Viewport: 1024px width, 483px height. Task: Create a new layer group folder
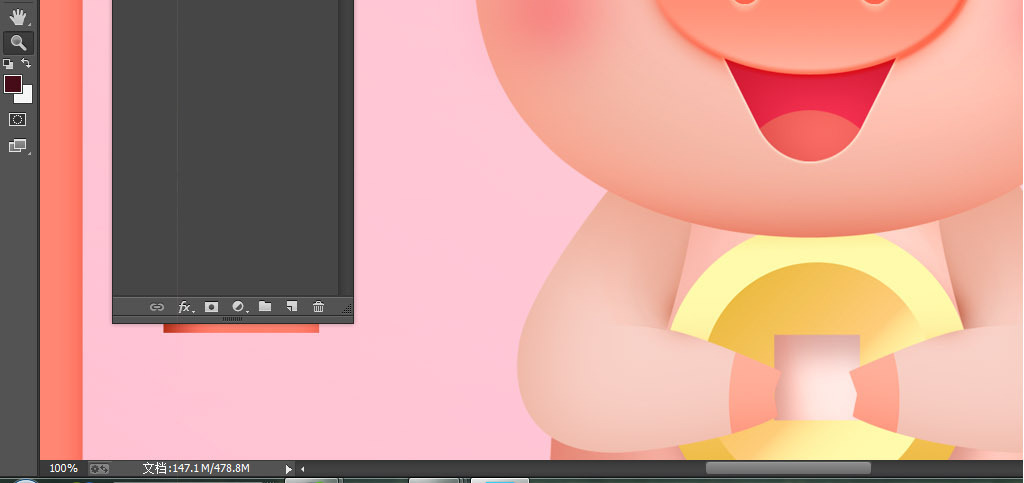coord(265,307)
